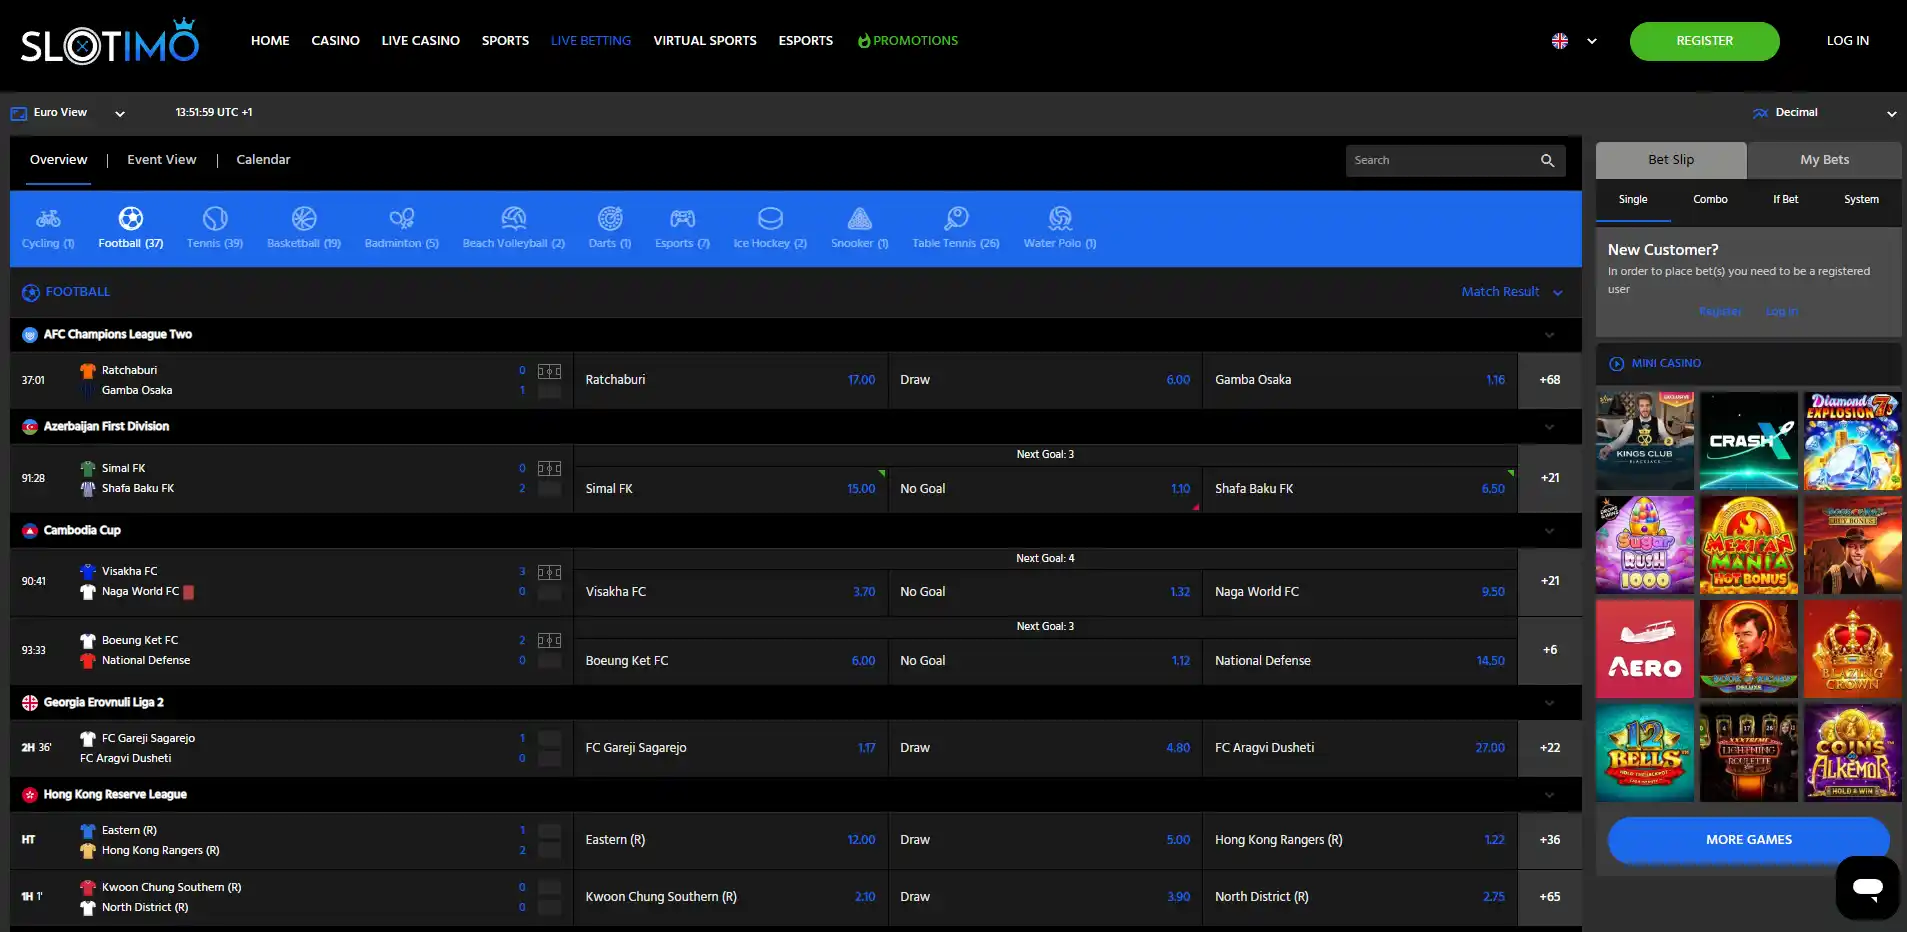Open the Euro View dropdown
This screenshot has height=932, width=1907.
[x=68, y=113]
